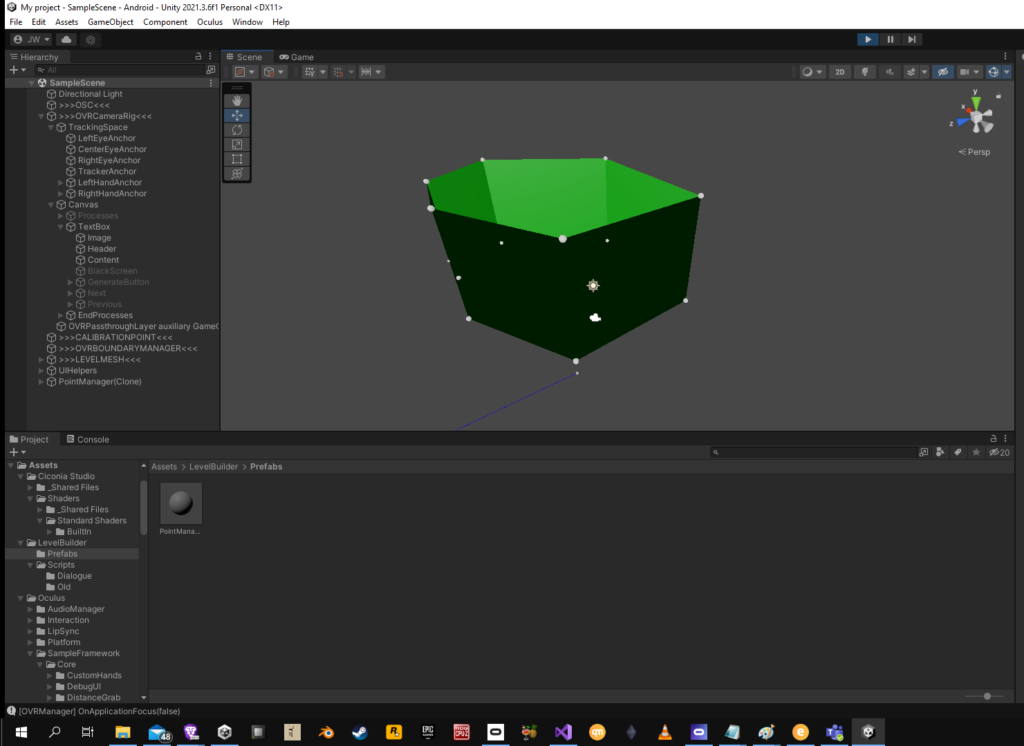This screenshot has height=746, width=1024.
Task: Open Hierarchy panel options menu
Action: pyautogui.click(x=210, y=57)
